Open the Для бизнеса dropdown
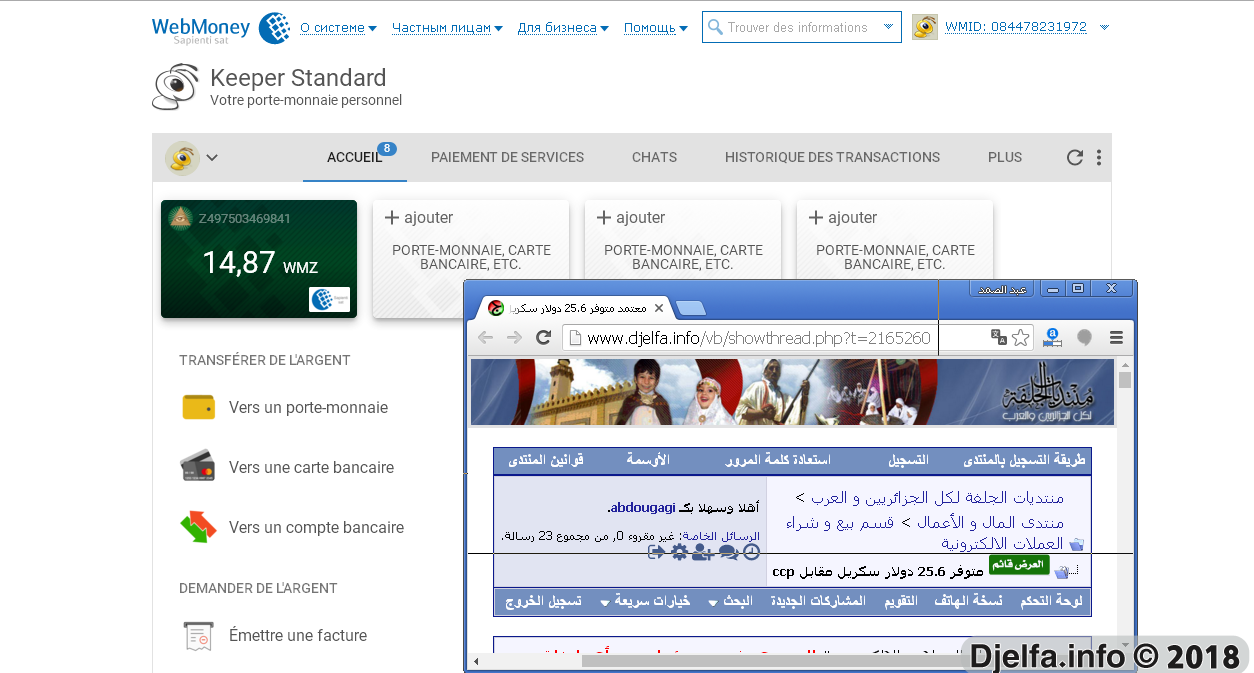1254x673 pixels. coord(563,28)
